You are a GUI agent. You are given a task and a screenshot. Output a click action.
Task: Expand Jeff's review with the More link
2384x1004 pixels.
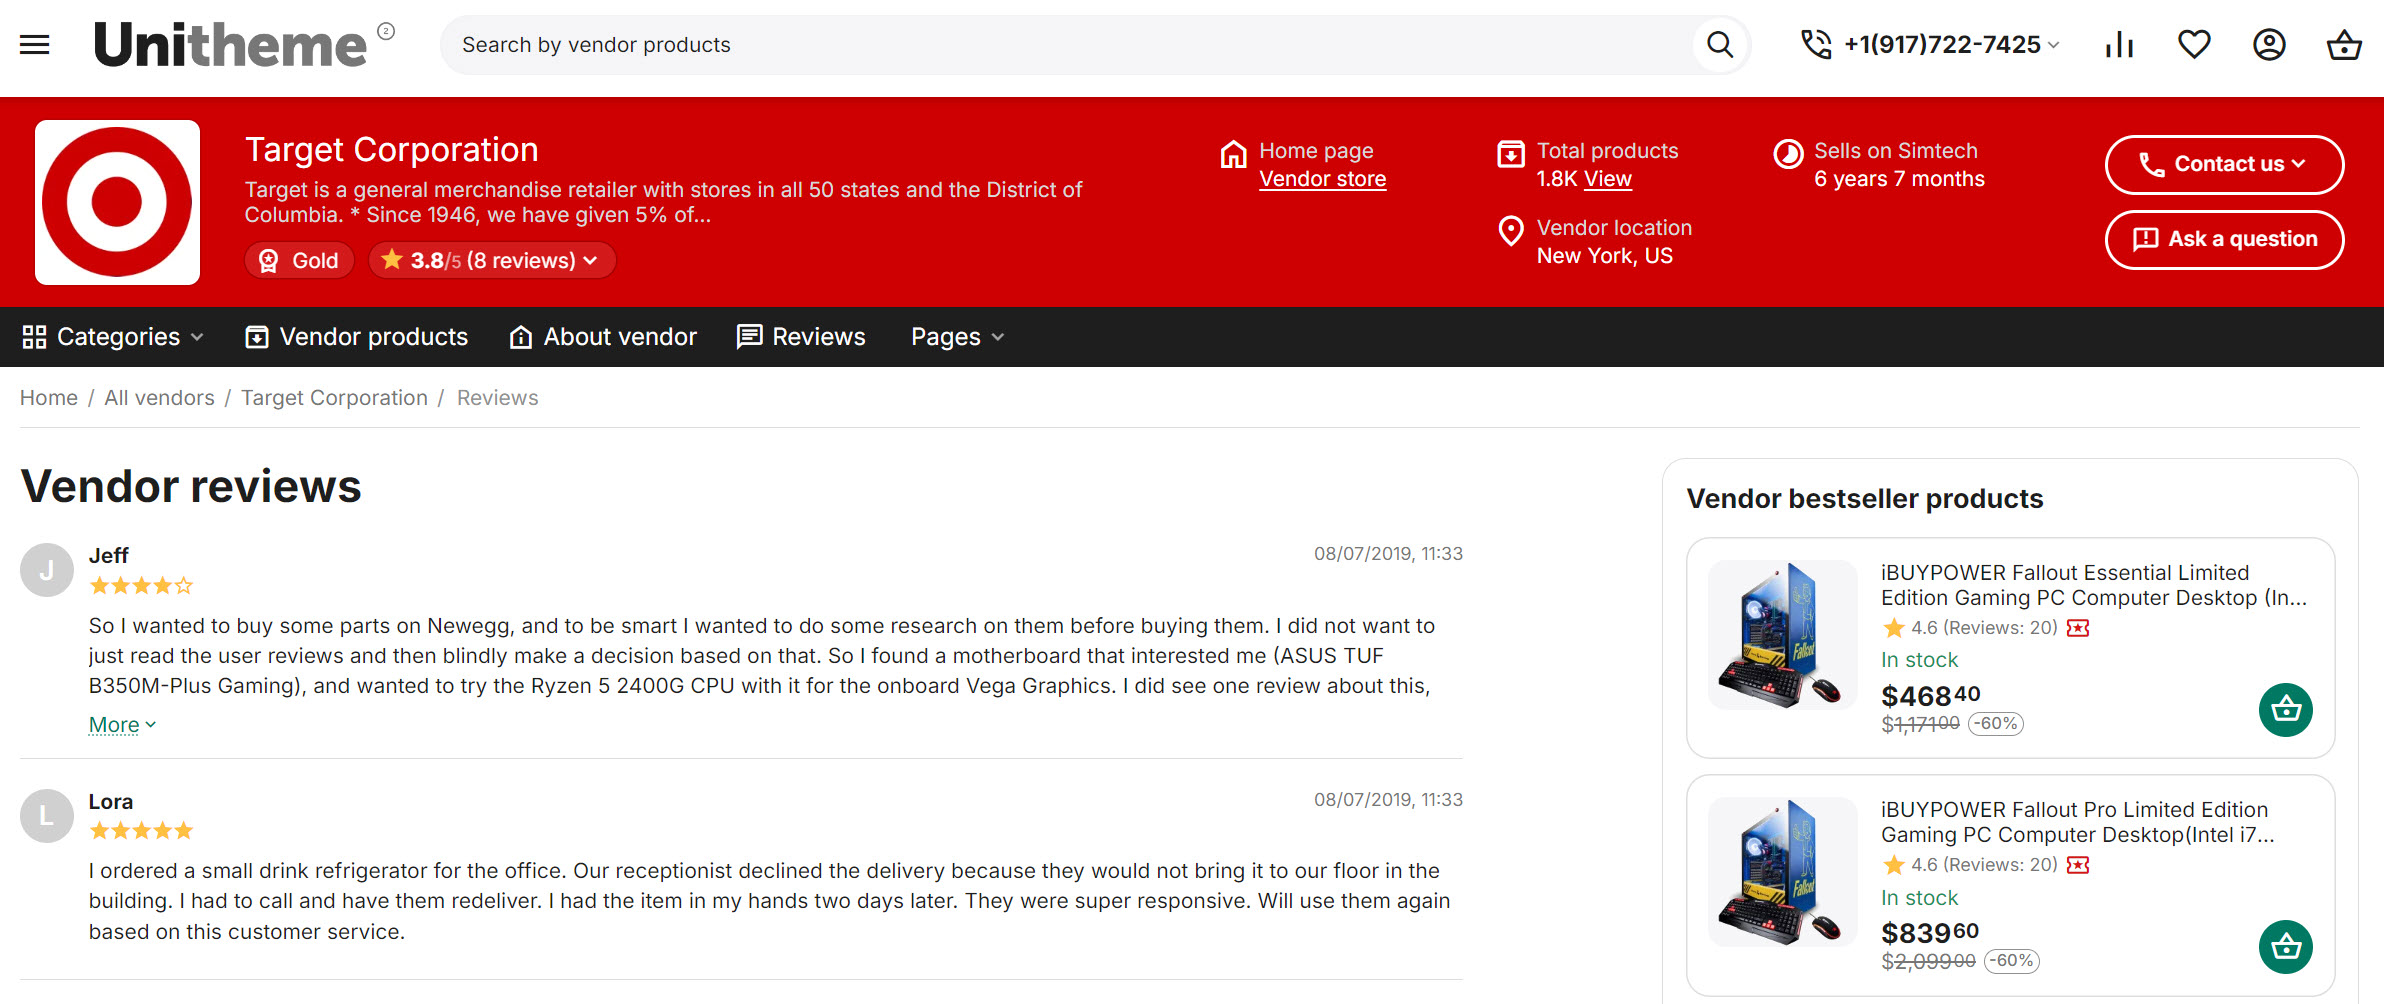point(120,723)
